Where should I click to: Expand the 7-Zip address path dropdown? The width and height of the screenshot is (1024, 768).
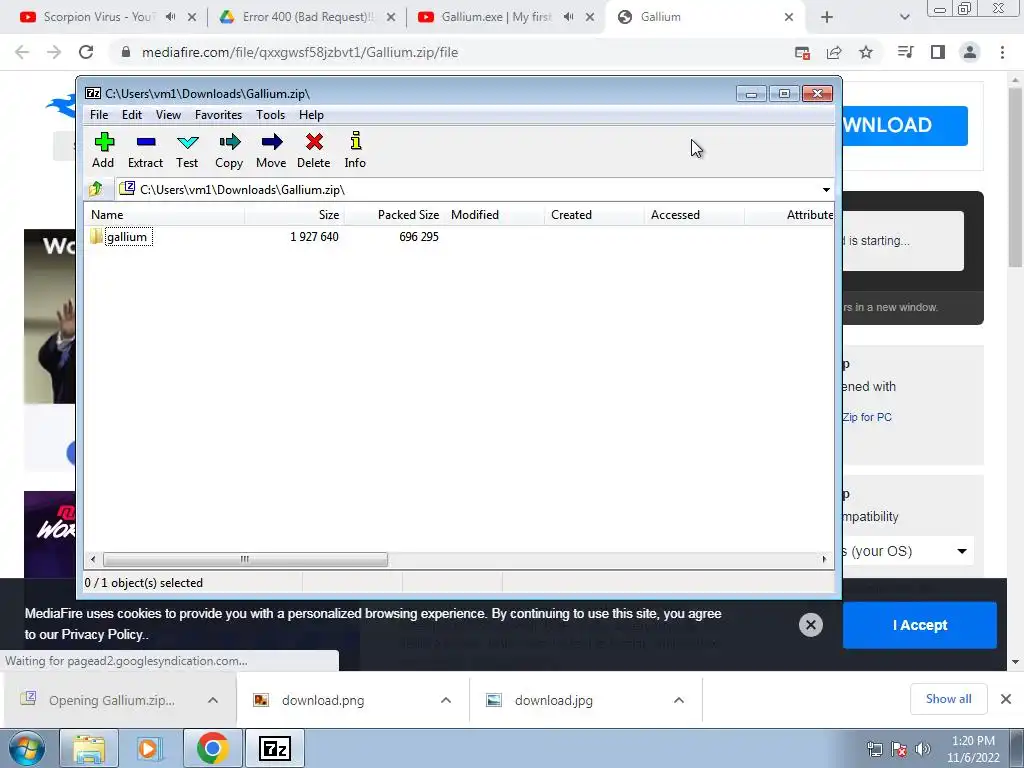(x=826, y=189)
